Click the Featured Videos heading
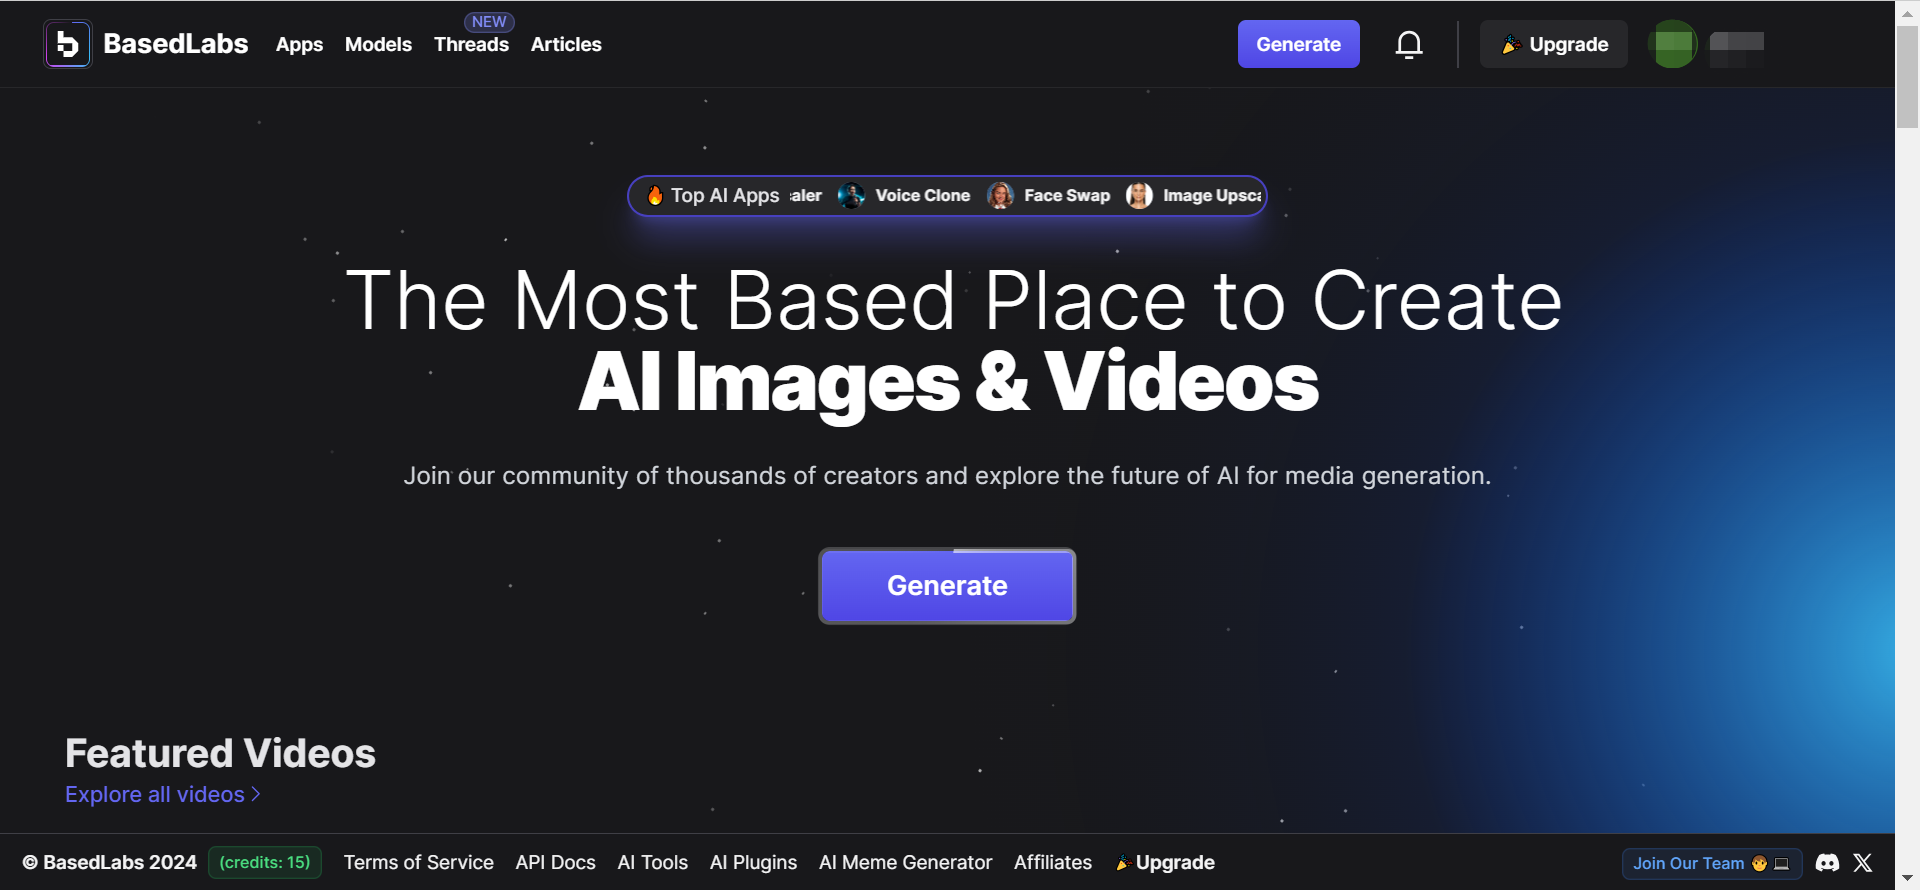 coord(220,753)
